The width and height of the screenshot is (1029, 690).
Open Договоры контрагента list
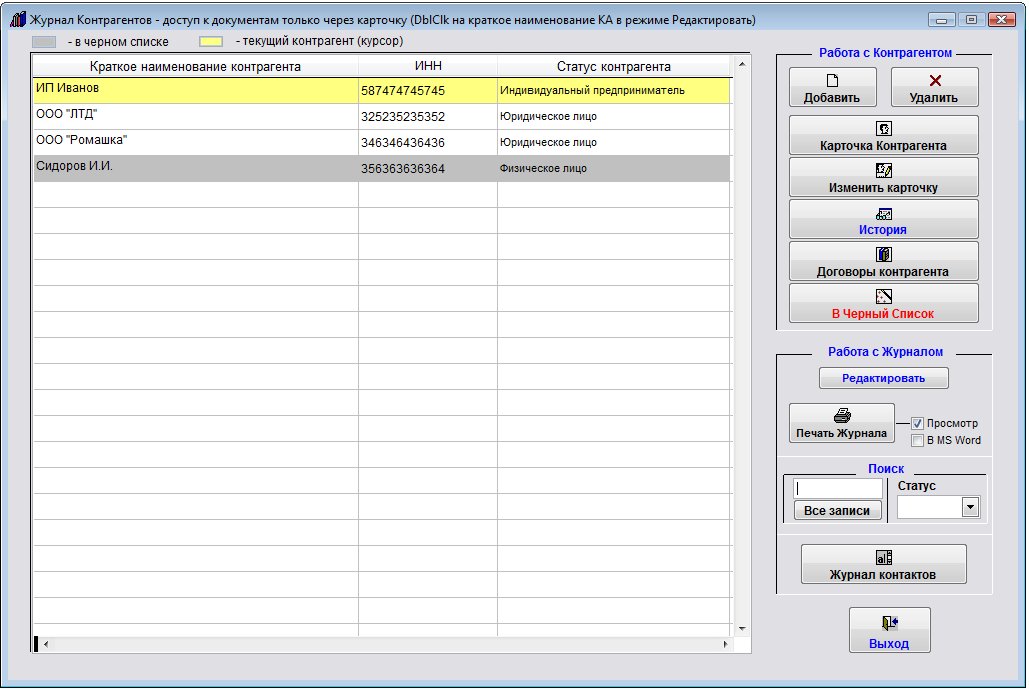pos(883,262)
